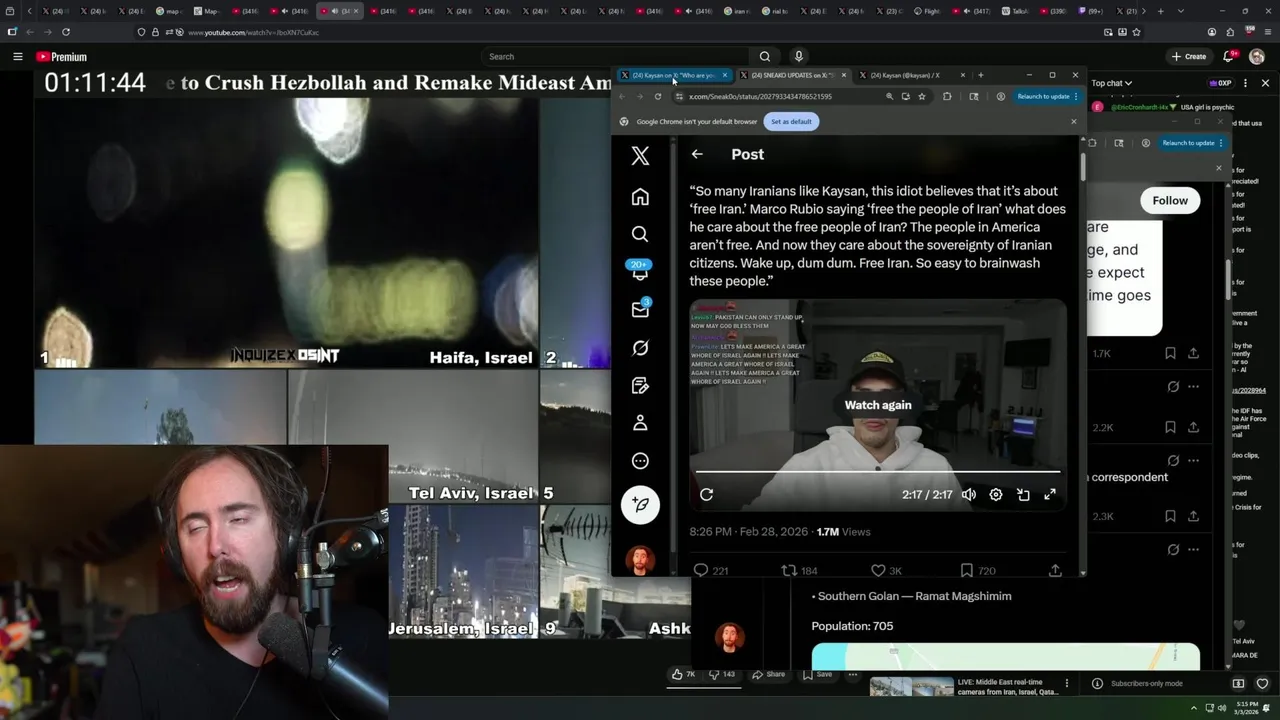Open X video settings gear
The height and width of the screenshot is (720, 1280).
pyautogui.click(x=996, y=494)
